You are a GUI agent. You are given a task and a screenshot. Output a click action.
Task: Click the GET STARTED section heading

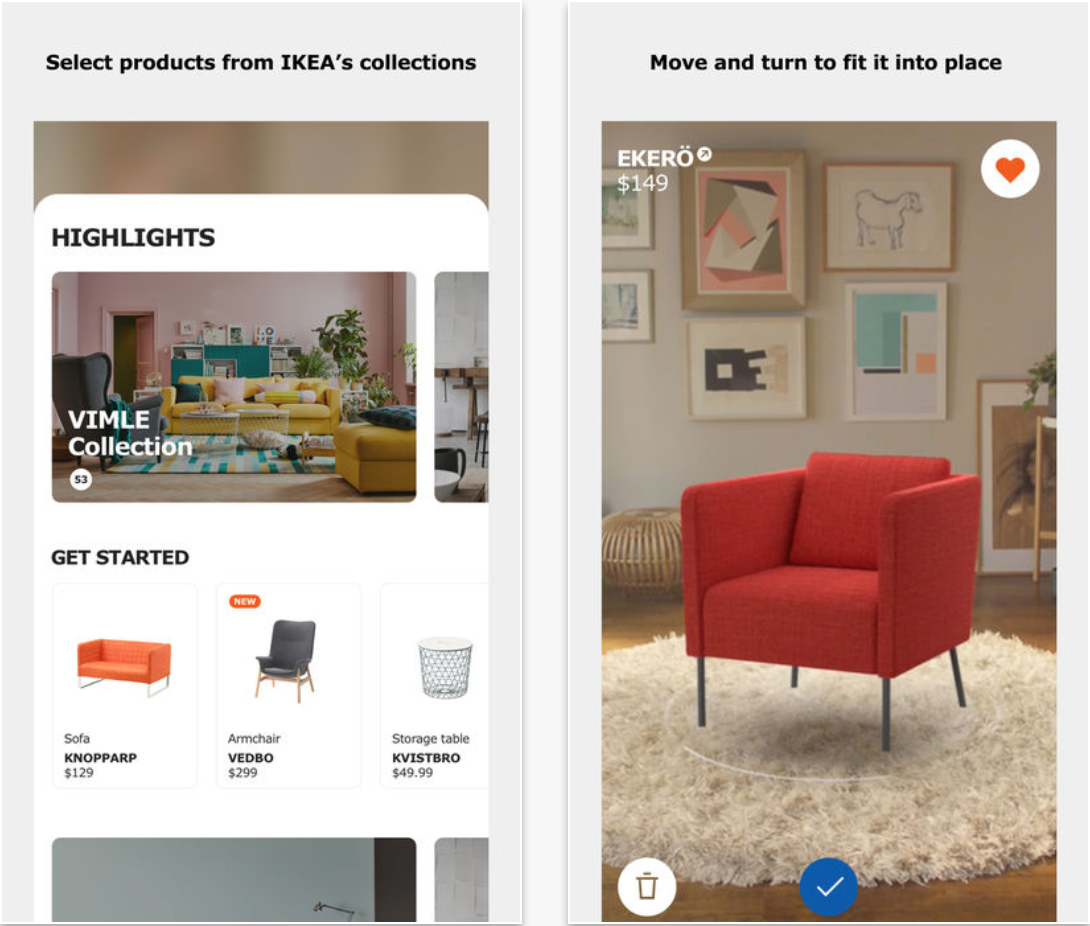(120, 558)
